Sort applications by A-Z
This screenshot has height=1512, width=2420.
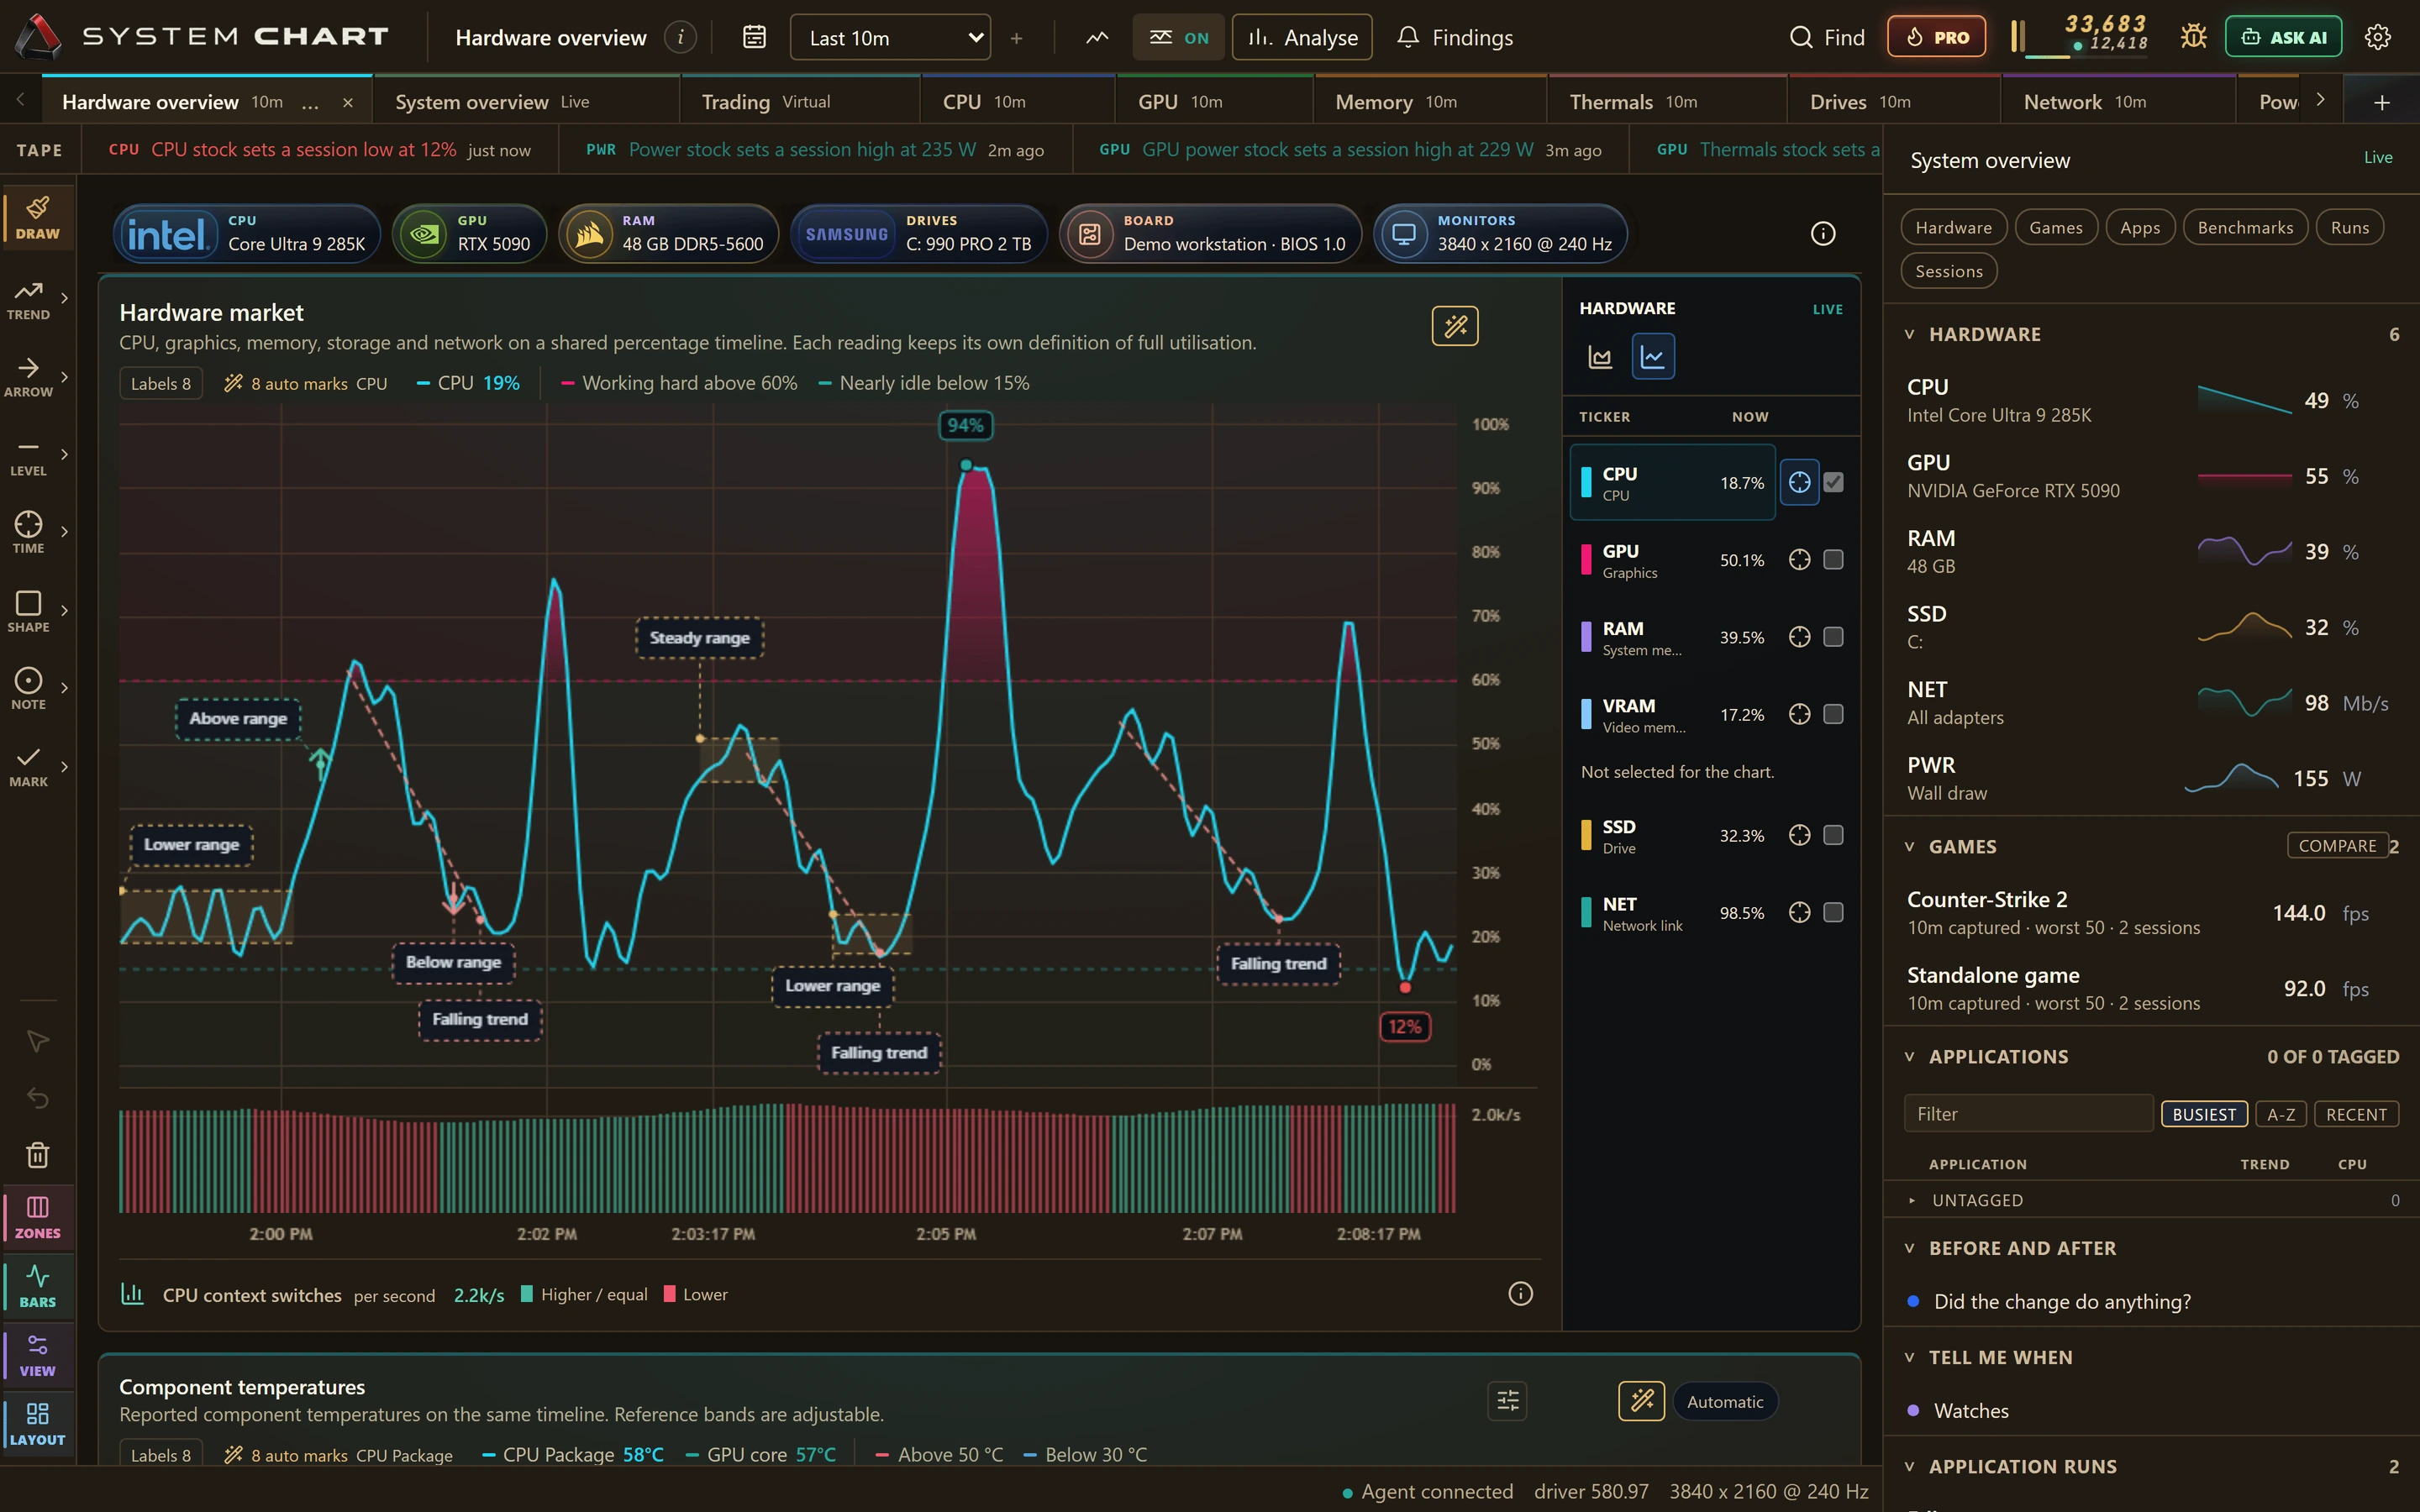coord(2281,1114)
